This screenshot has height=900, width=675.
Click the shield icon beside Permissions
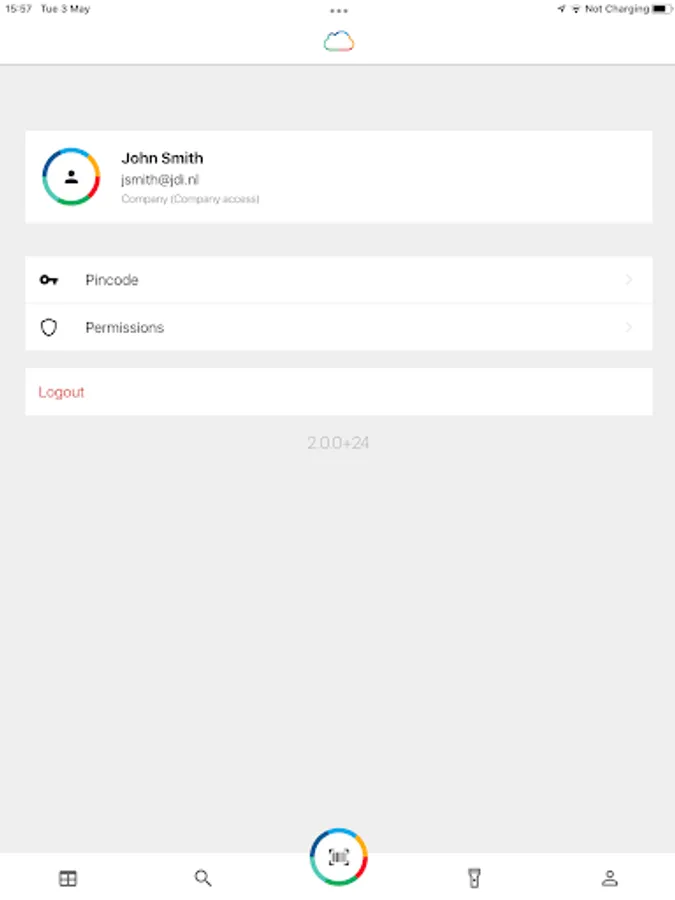(x=49, y=327)
